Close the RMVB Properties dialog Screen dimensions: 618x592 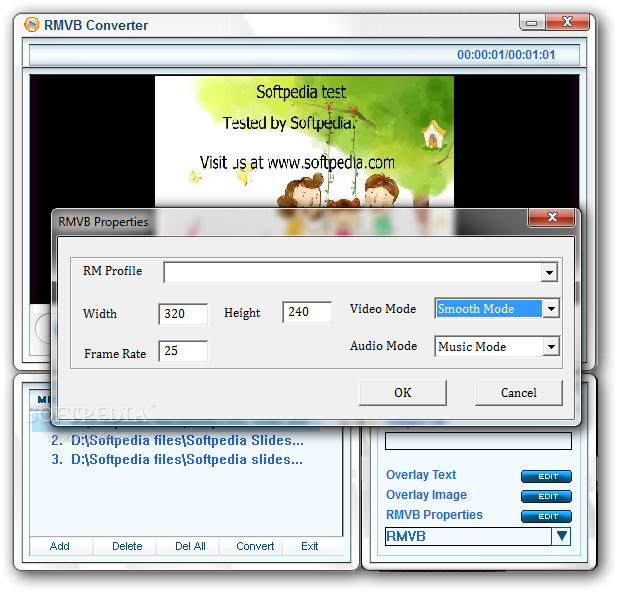[552, 218]
